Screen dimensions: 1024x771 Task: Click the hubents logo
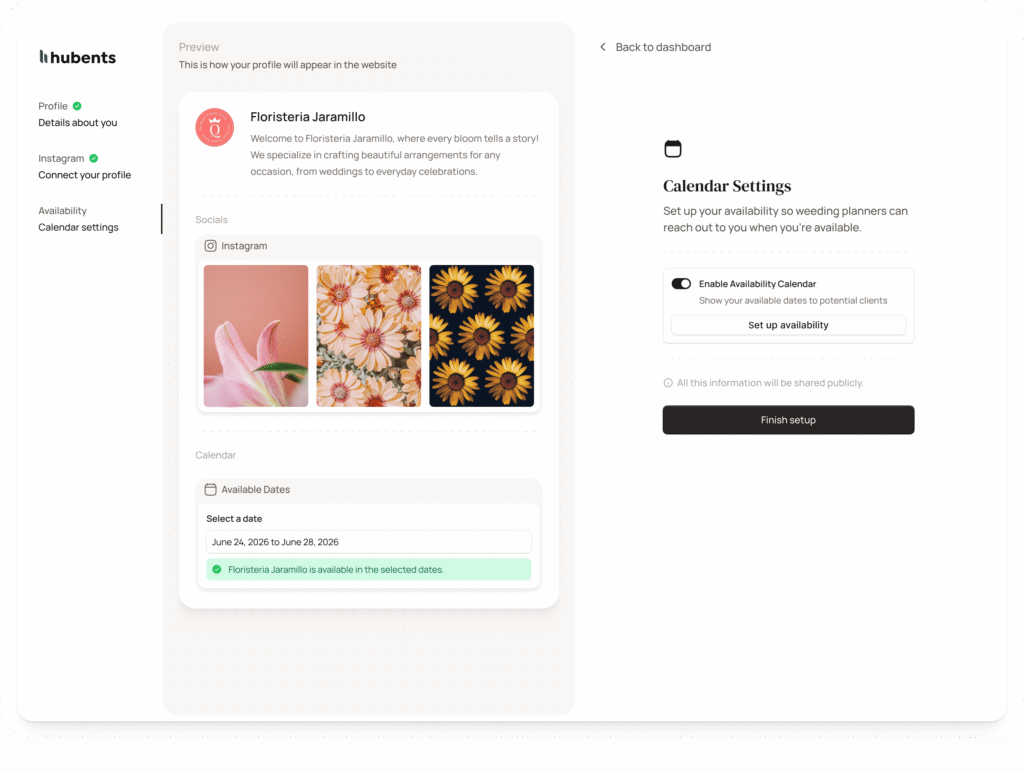[77, 57]
